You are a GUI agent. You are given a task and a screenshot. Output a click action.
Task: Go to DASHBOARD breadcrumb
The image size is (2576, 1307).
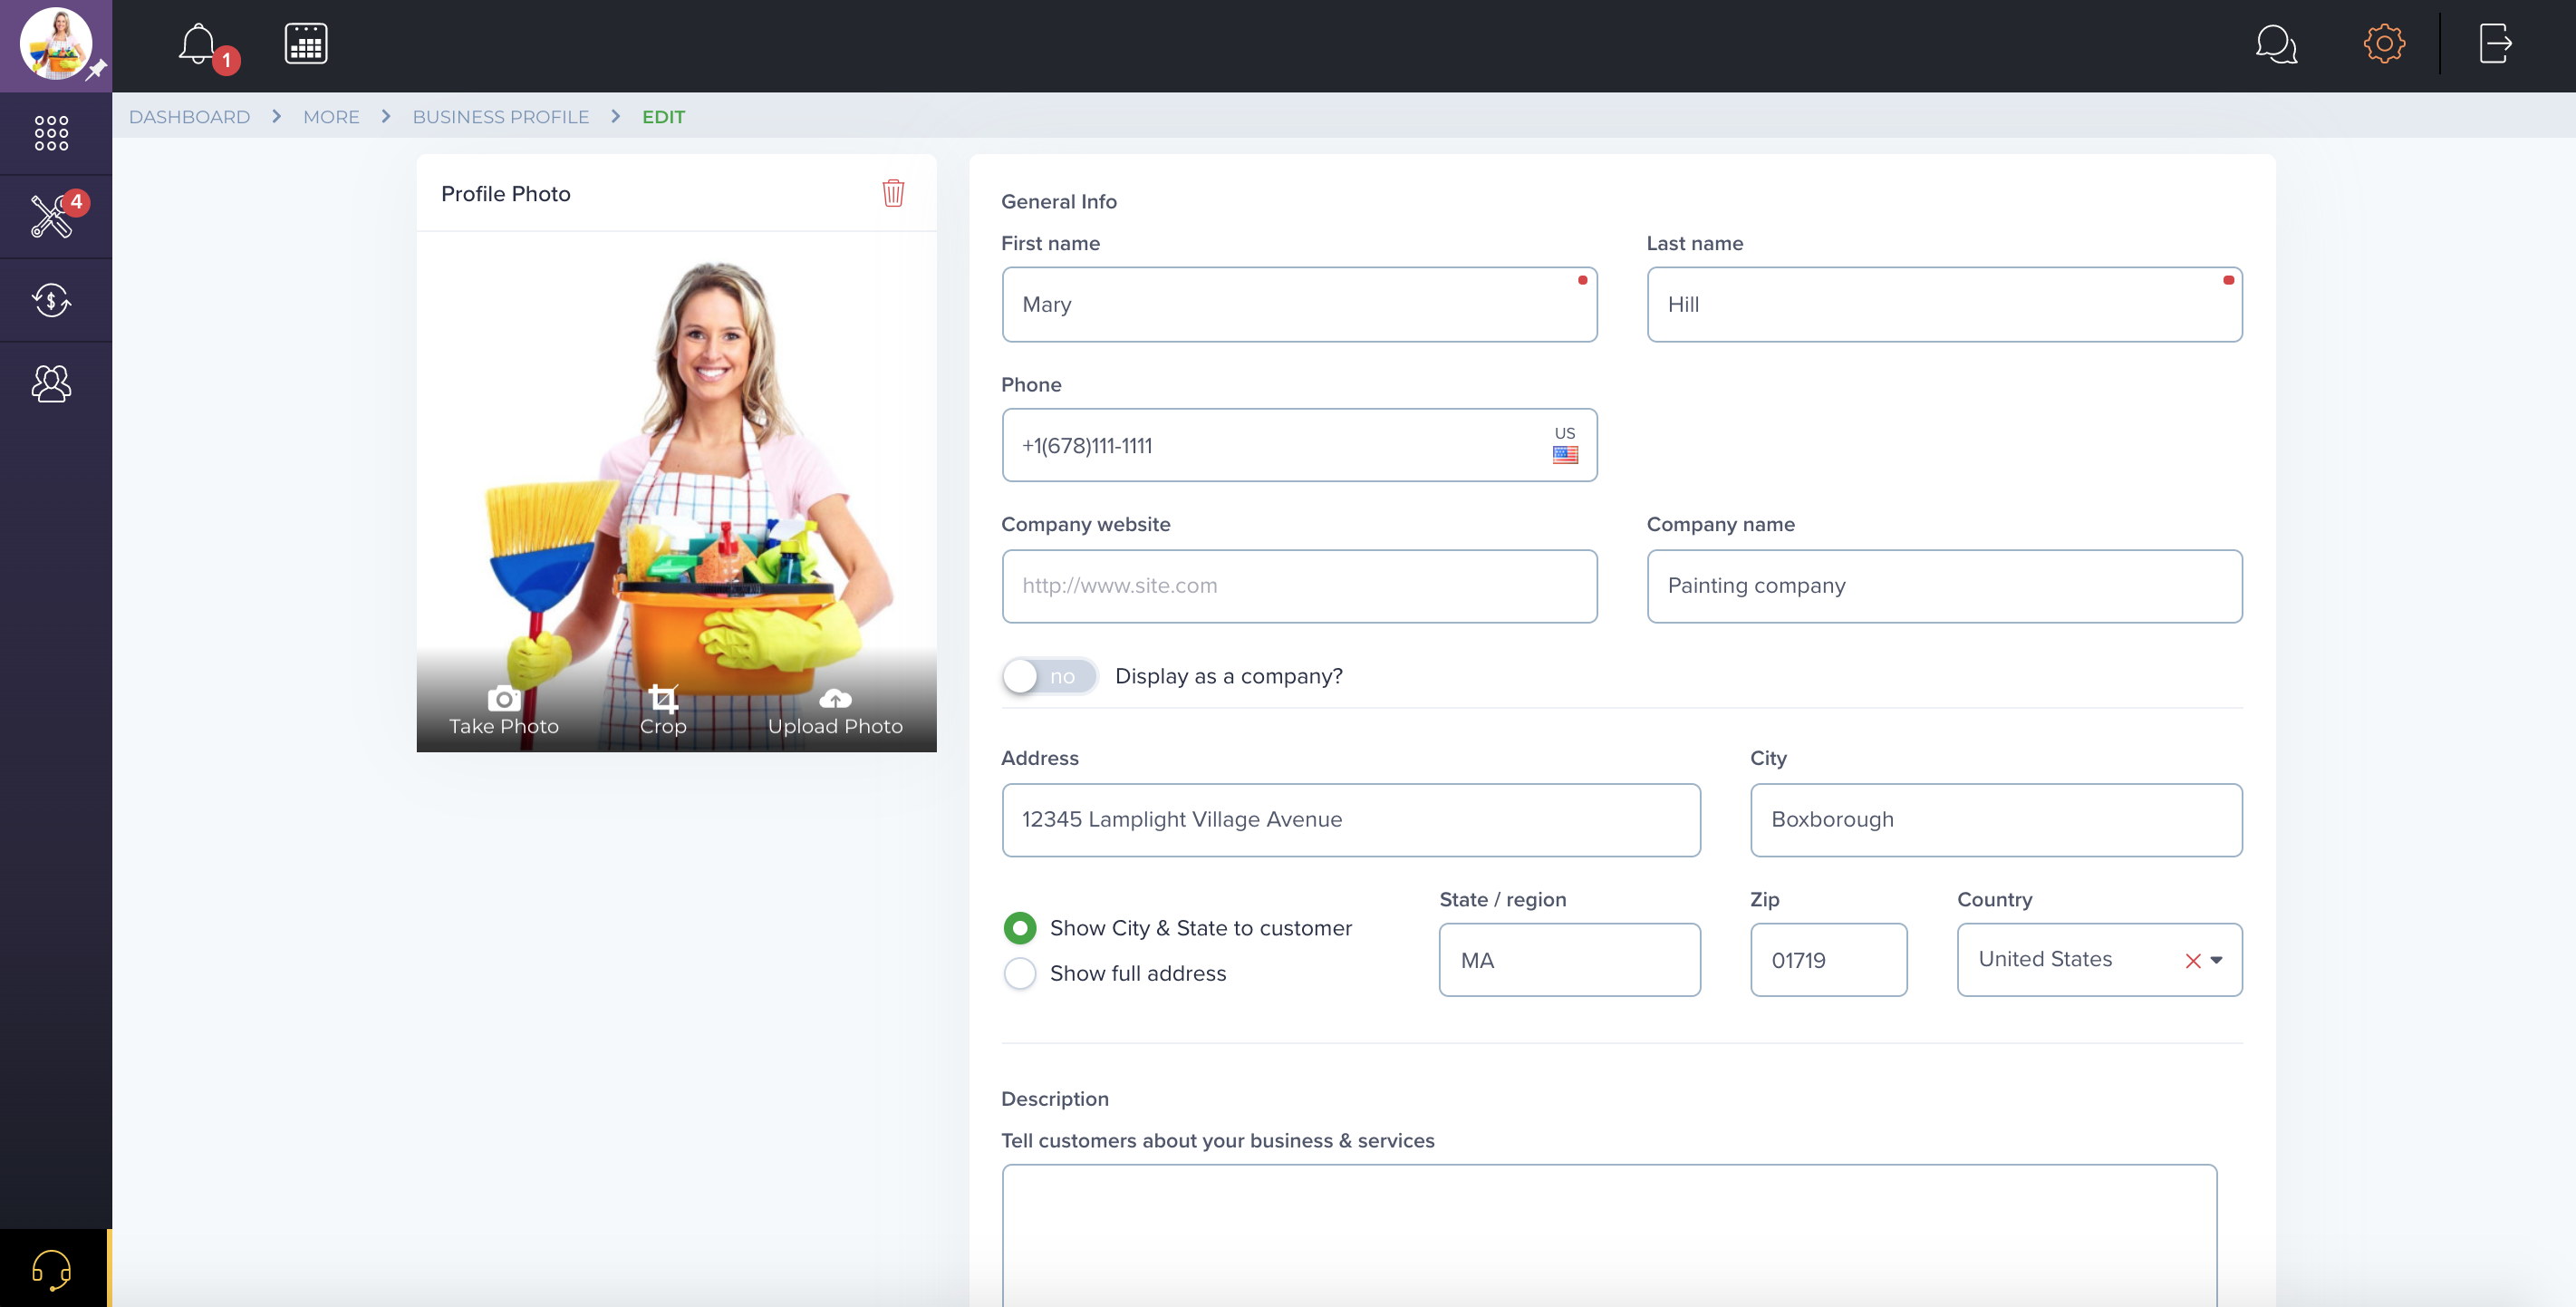coord(189,117)
